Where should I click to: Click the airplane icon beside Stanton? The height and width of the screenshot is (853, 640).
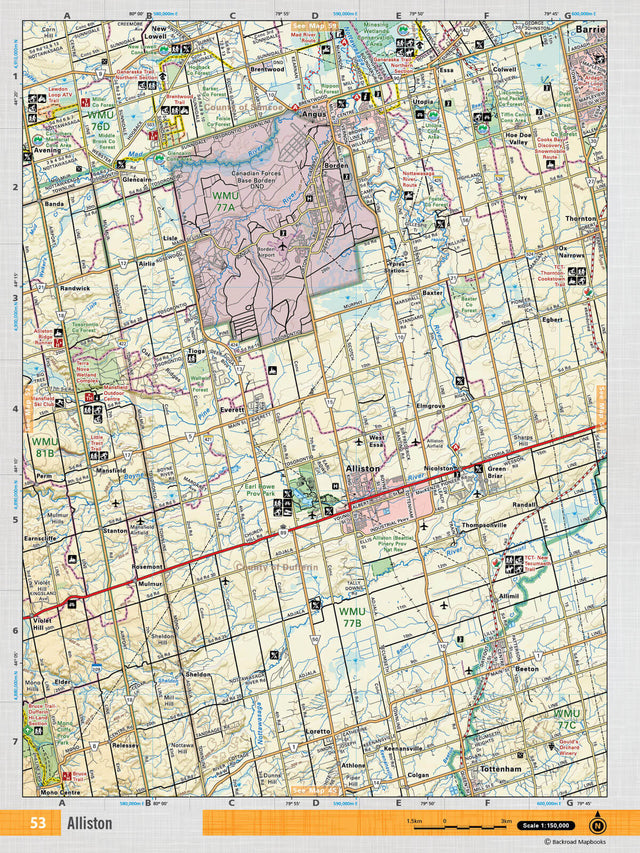click(117, 503)
